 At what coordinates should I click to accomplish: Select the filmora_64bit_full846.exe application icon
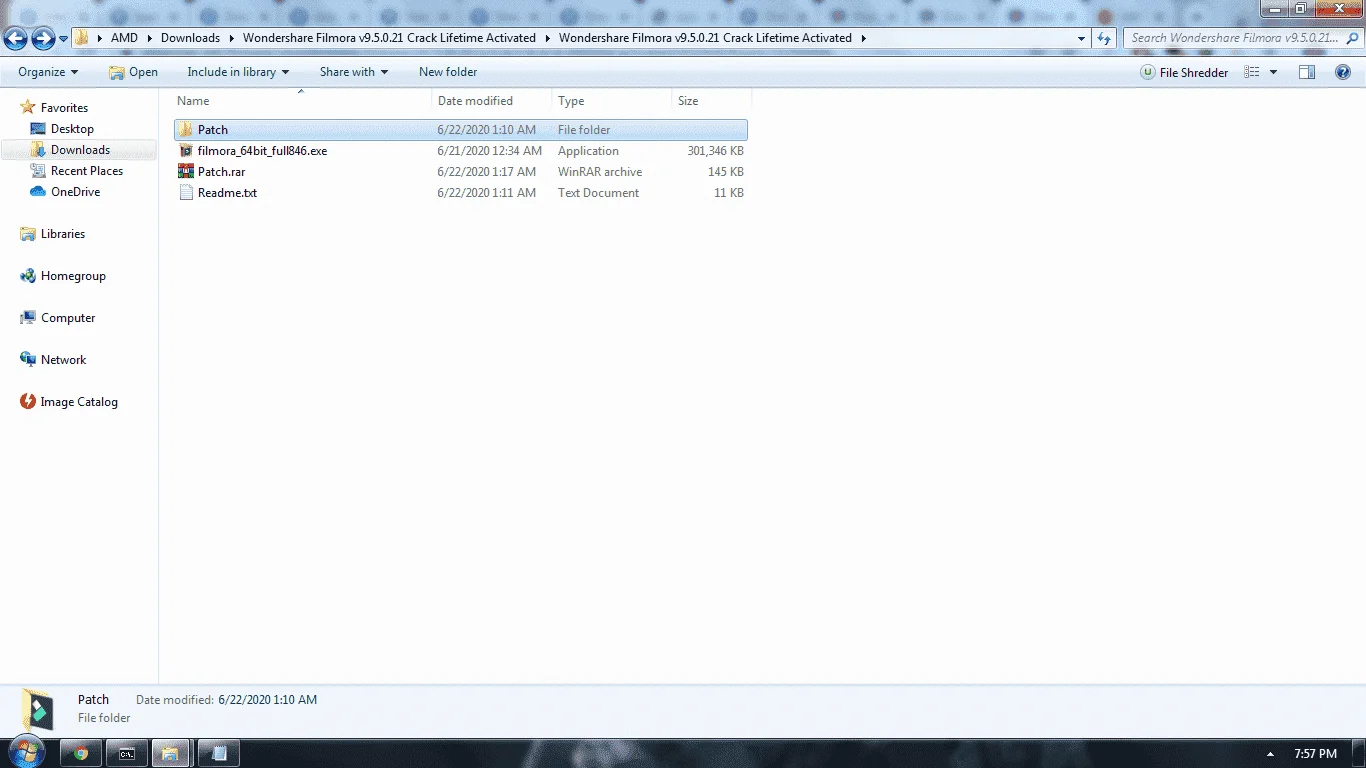click(x=185, y=151)
